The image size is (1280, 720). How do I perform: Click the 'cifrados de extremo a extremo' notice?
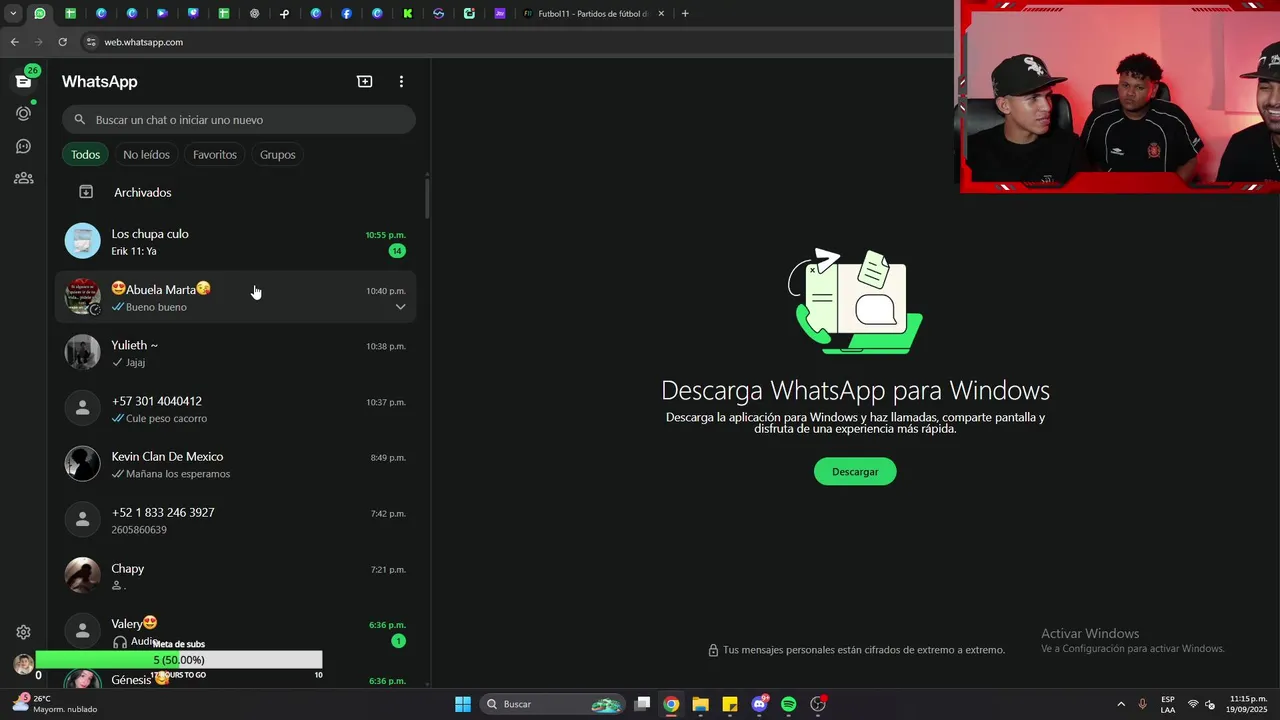(x=864, y=650)
